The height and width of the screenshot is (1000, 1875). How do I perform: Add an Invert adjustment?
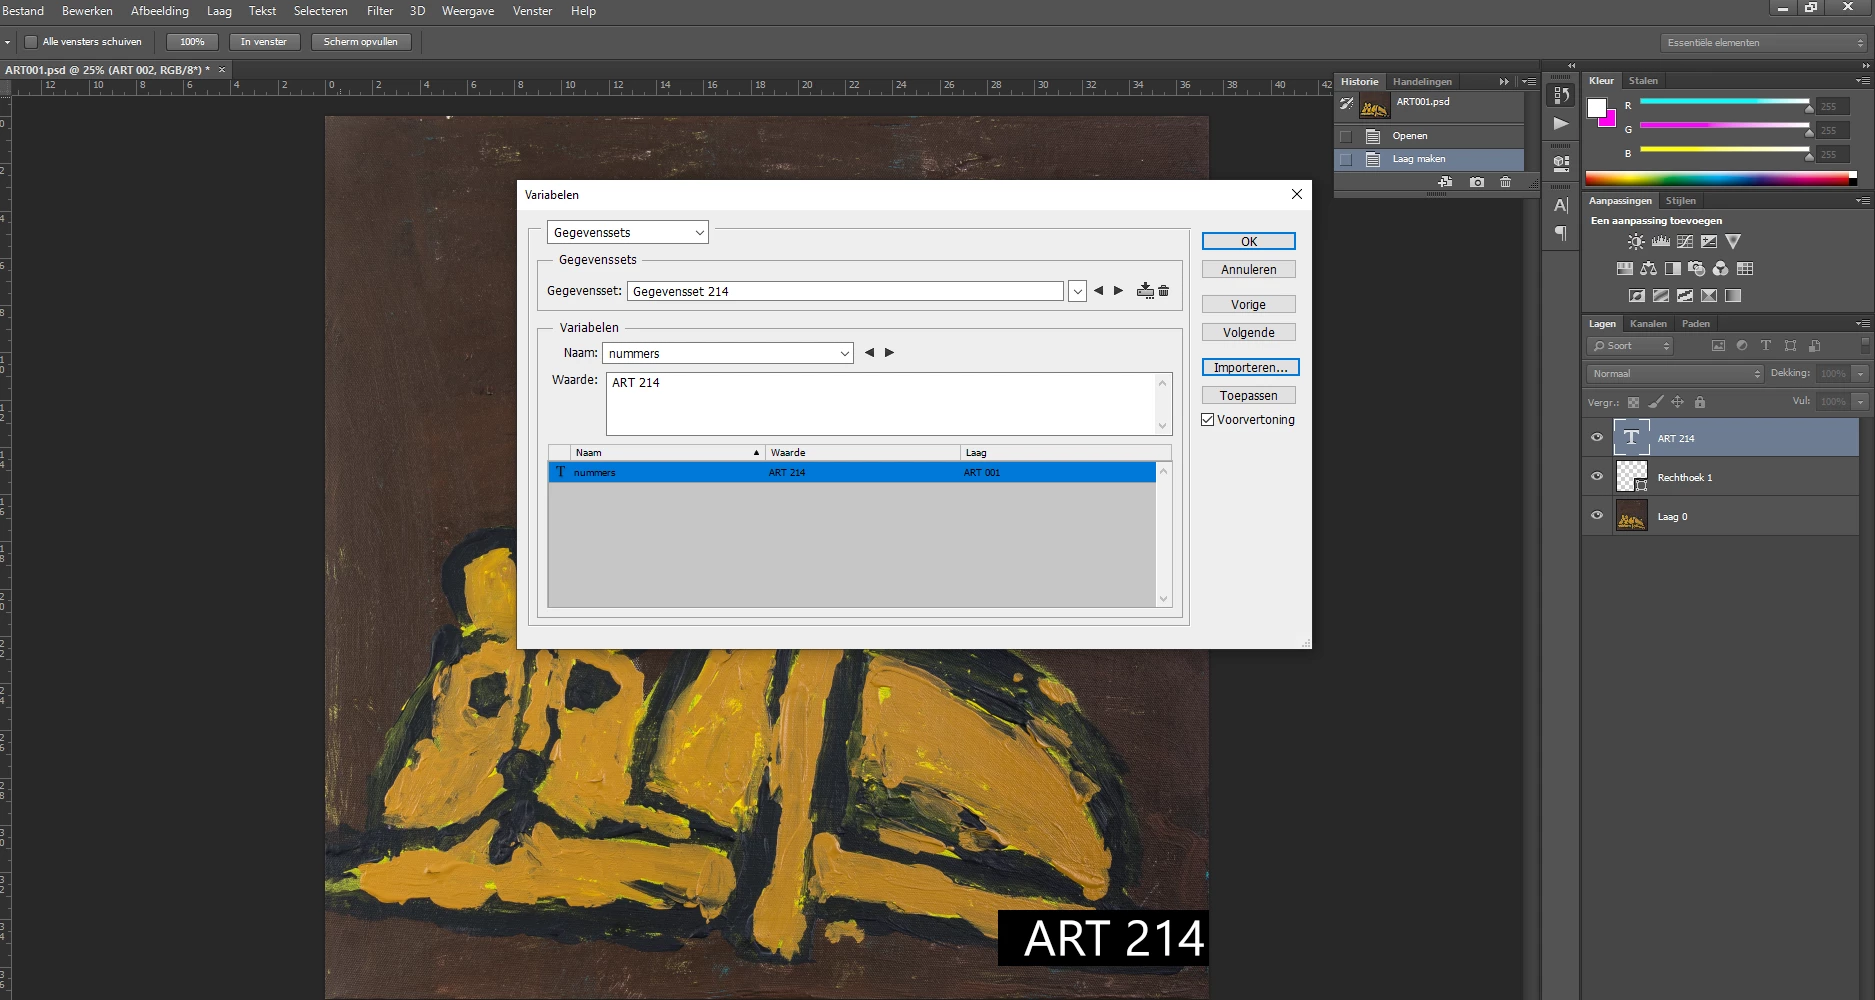click(x=1637, y=296)
